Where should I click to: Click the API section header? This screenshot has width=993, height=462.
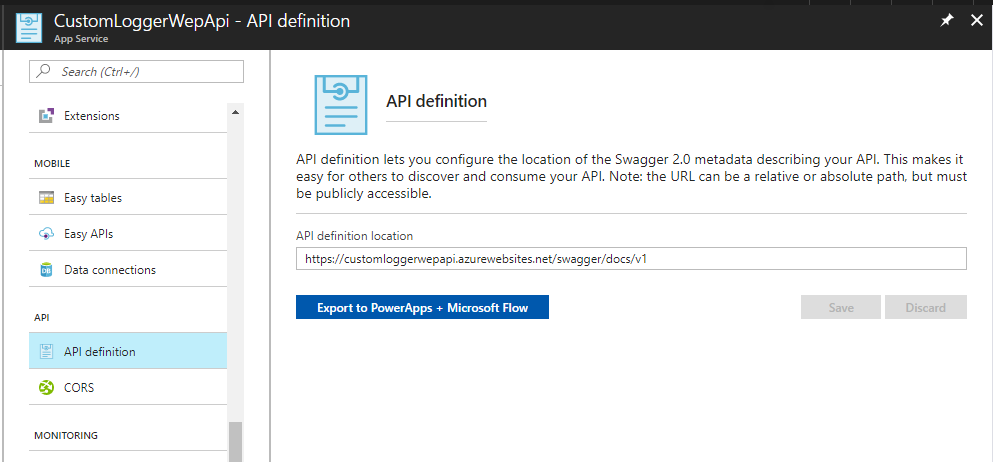(x=41, y=317)
